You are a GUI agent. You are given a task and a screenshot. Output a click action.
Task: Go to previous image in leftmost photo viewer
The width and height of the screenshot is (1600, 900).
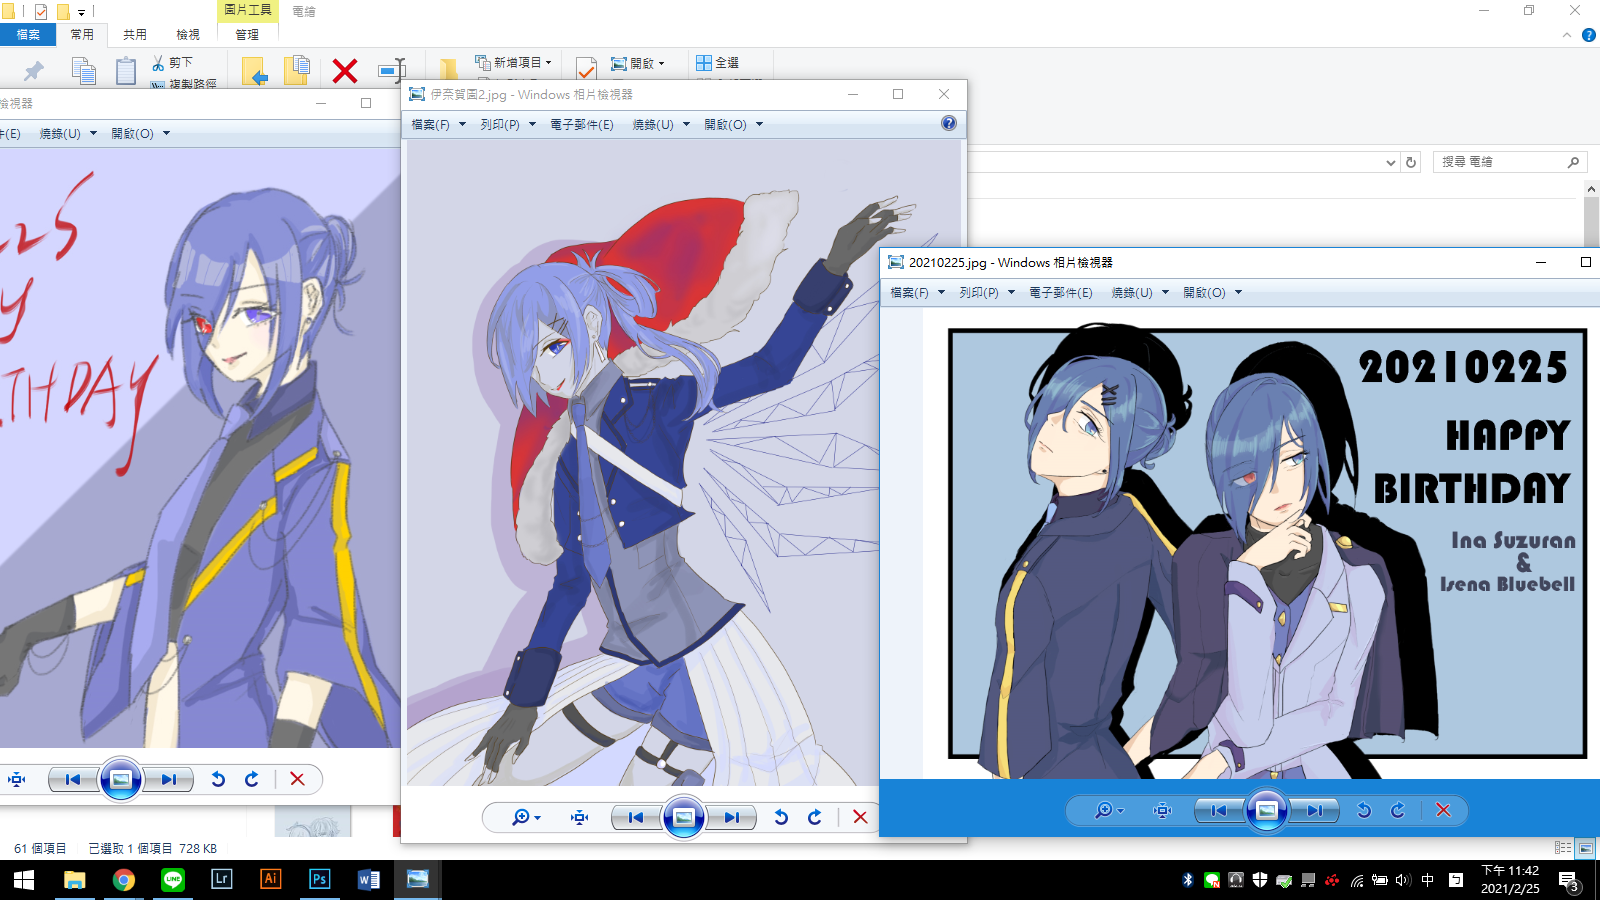72,779
